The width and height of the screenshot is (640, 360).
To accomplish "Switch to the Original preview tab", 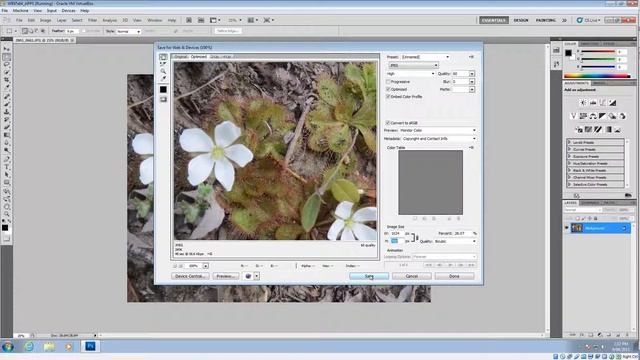I will (x=181, y=57).
